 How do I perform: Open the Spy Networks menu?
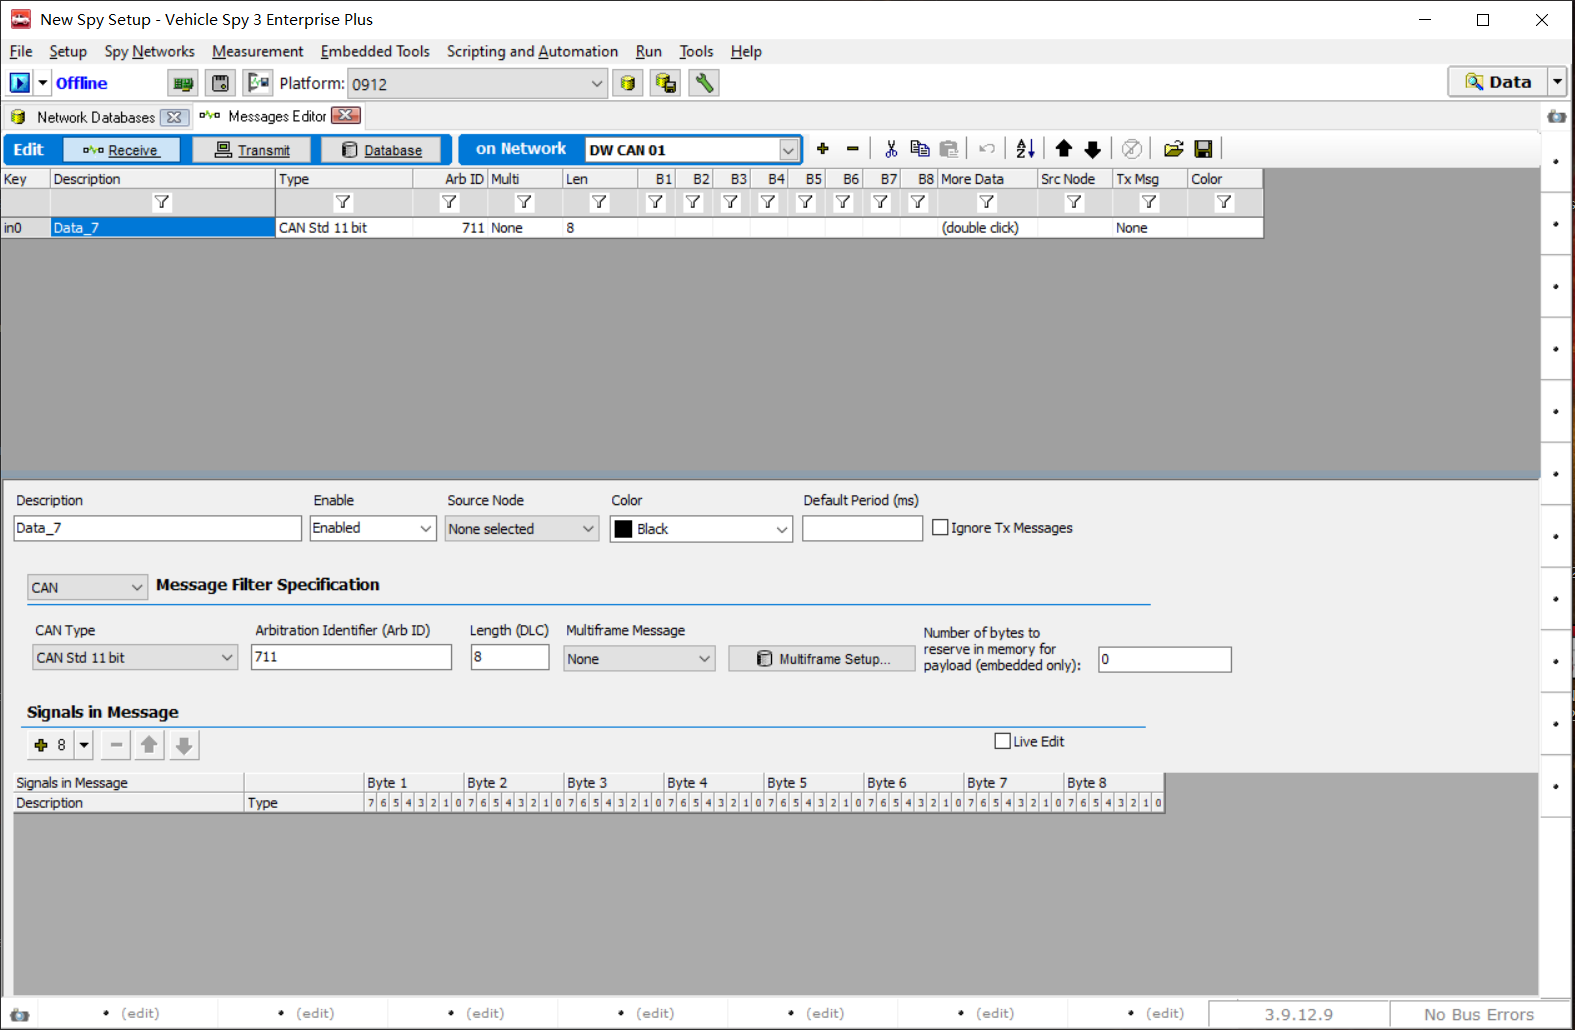click(149, 51)
